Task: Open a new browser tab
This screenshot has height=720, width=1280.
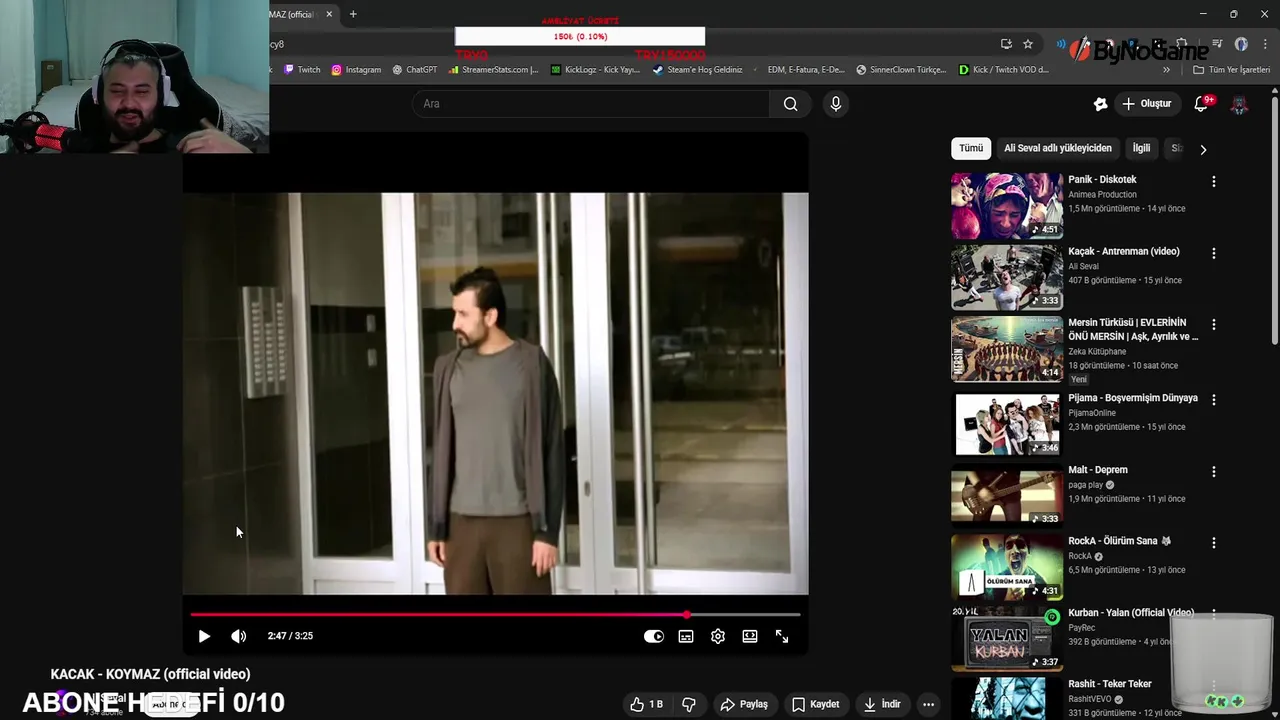Action: coord(353,14)
